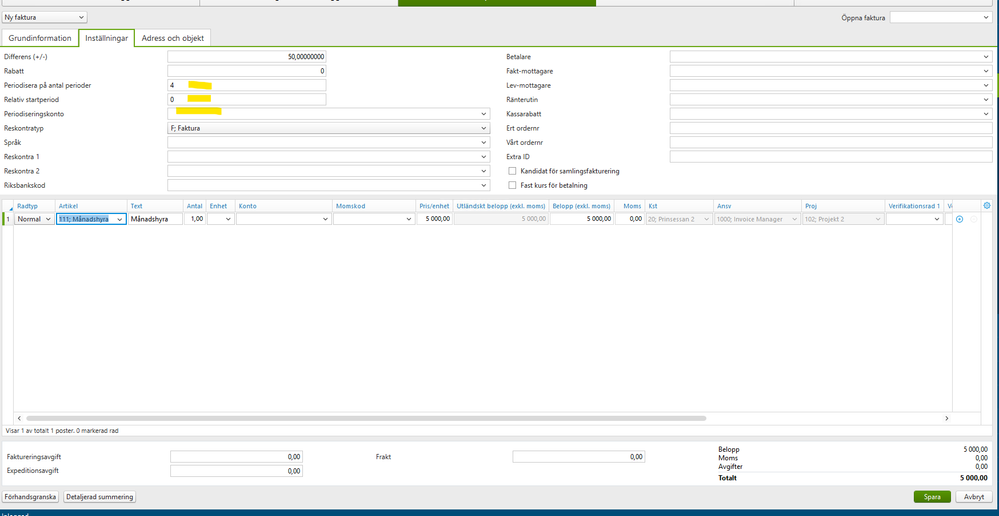Select the Inställningar tab

click(106, 38)
